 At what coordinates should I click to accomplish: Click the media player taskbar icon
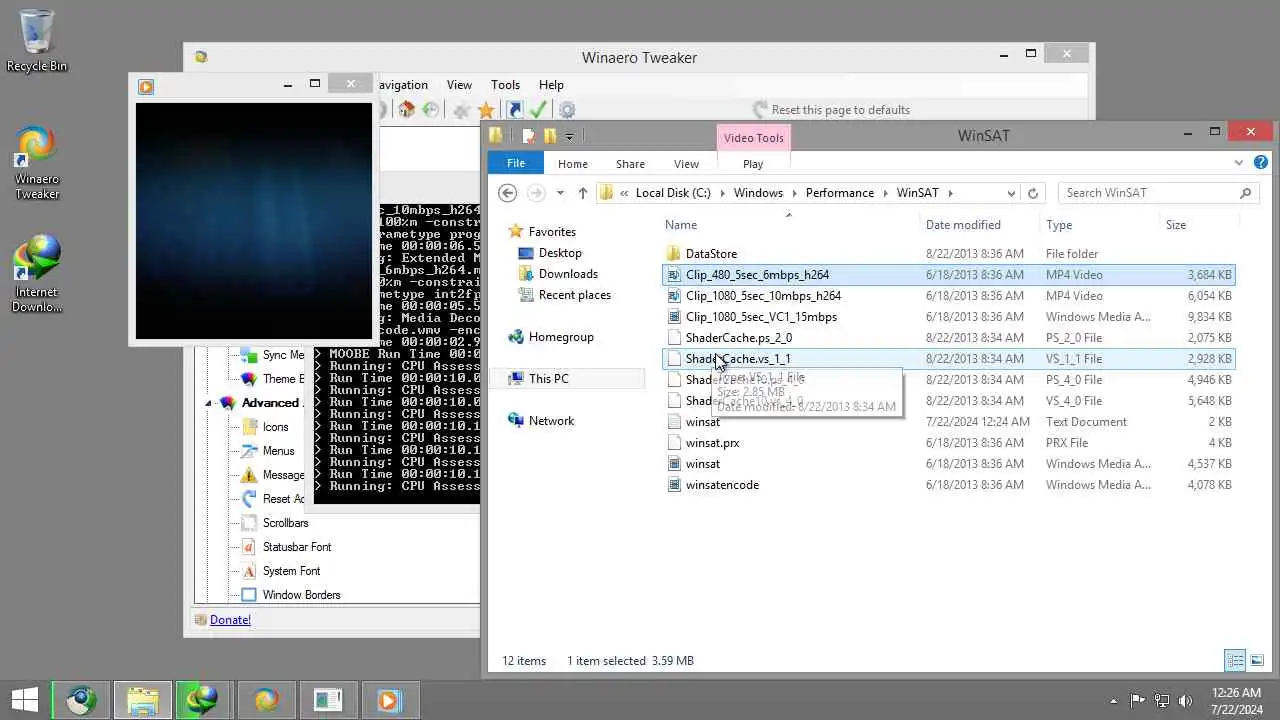coord(389,700)
